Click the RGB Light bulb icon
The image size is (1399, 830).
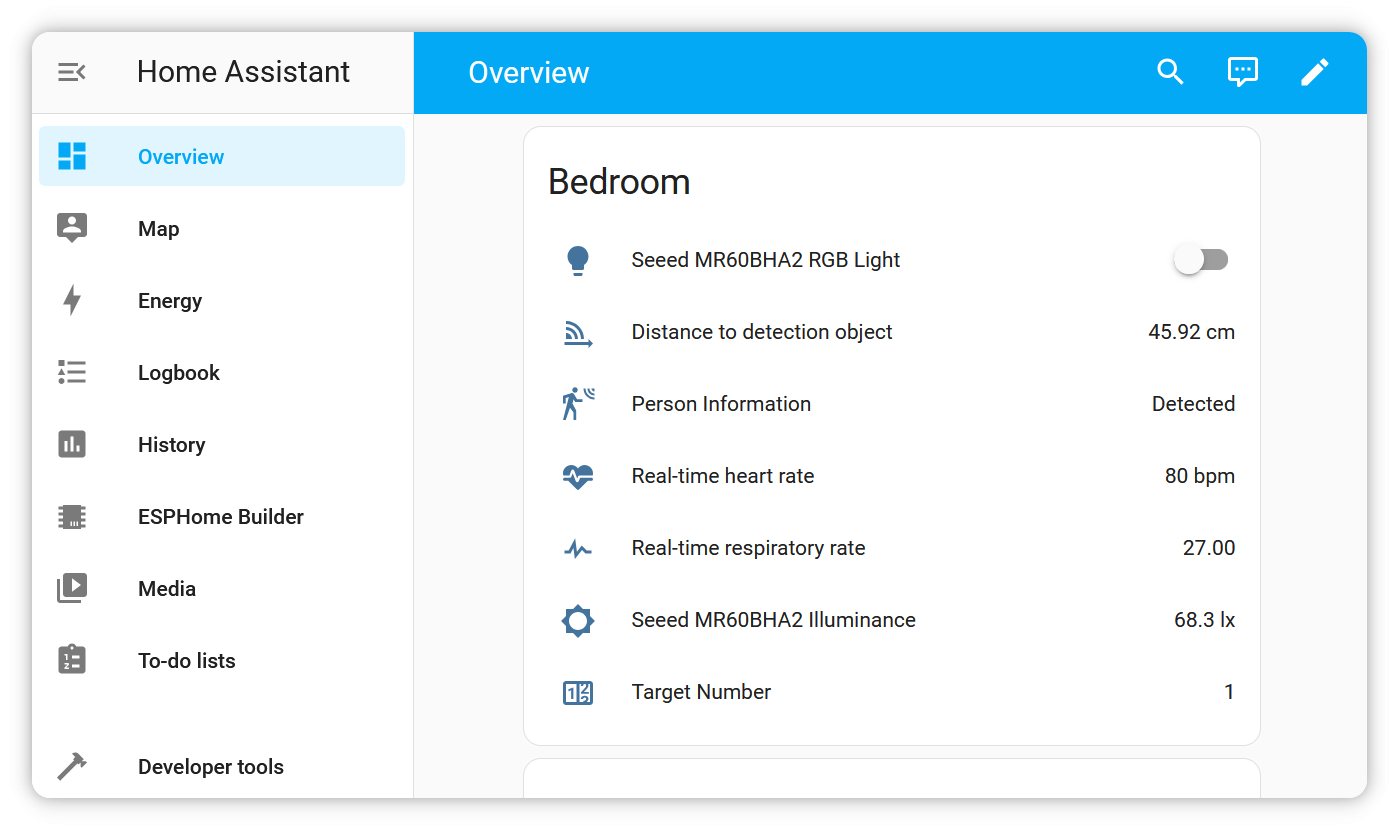(578, 260)
